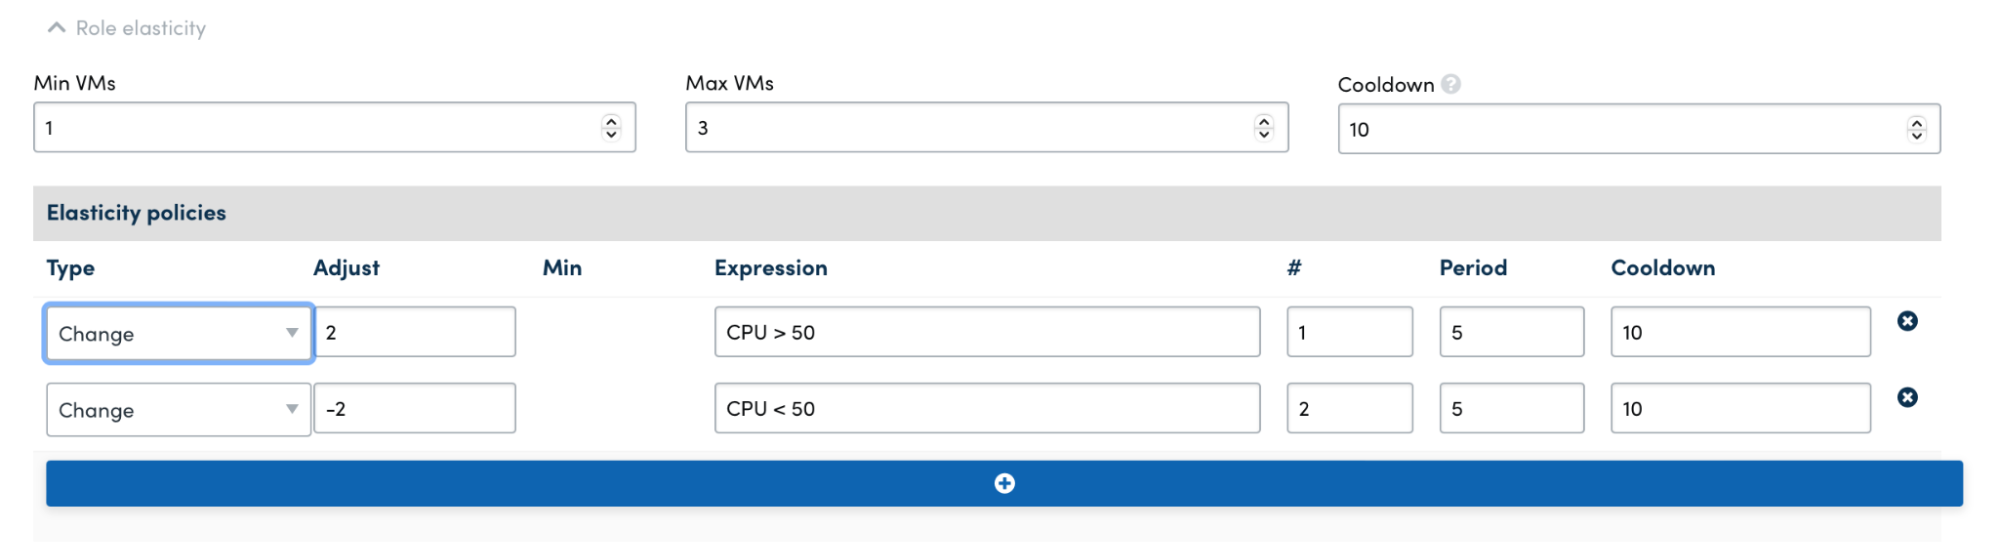The image size is (1999, 554).
Task: Click the role Cooldown spinner arrows
Action: tap(1916, 129)
